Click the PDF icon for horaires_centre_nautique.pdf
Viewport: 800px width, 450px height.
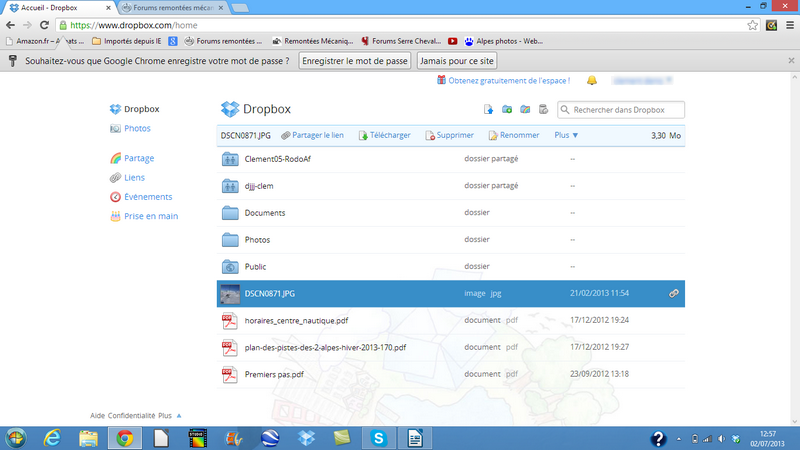(x=230, y=320)
